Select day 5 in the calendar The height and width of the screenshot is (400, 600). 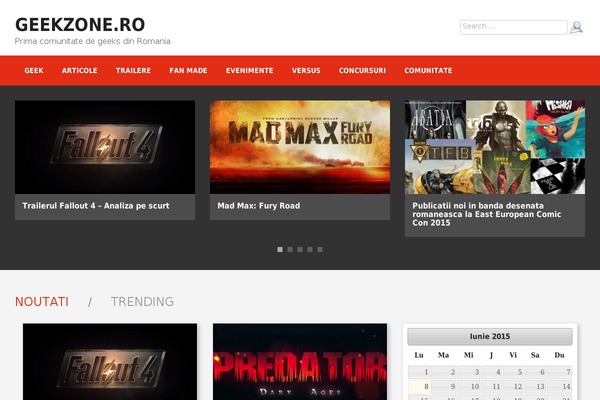pos(513,372)
